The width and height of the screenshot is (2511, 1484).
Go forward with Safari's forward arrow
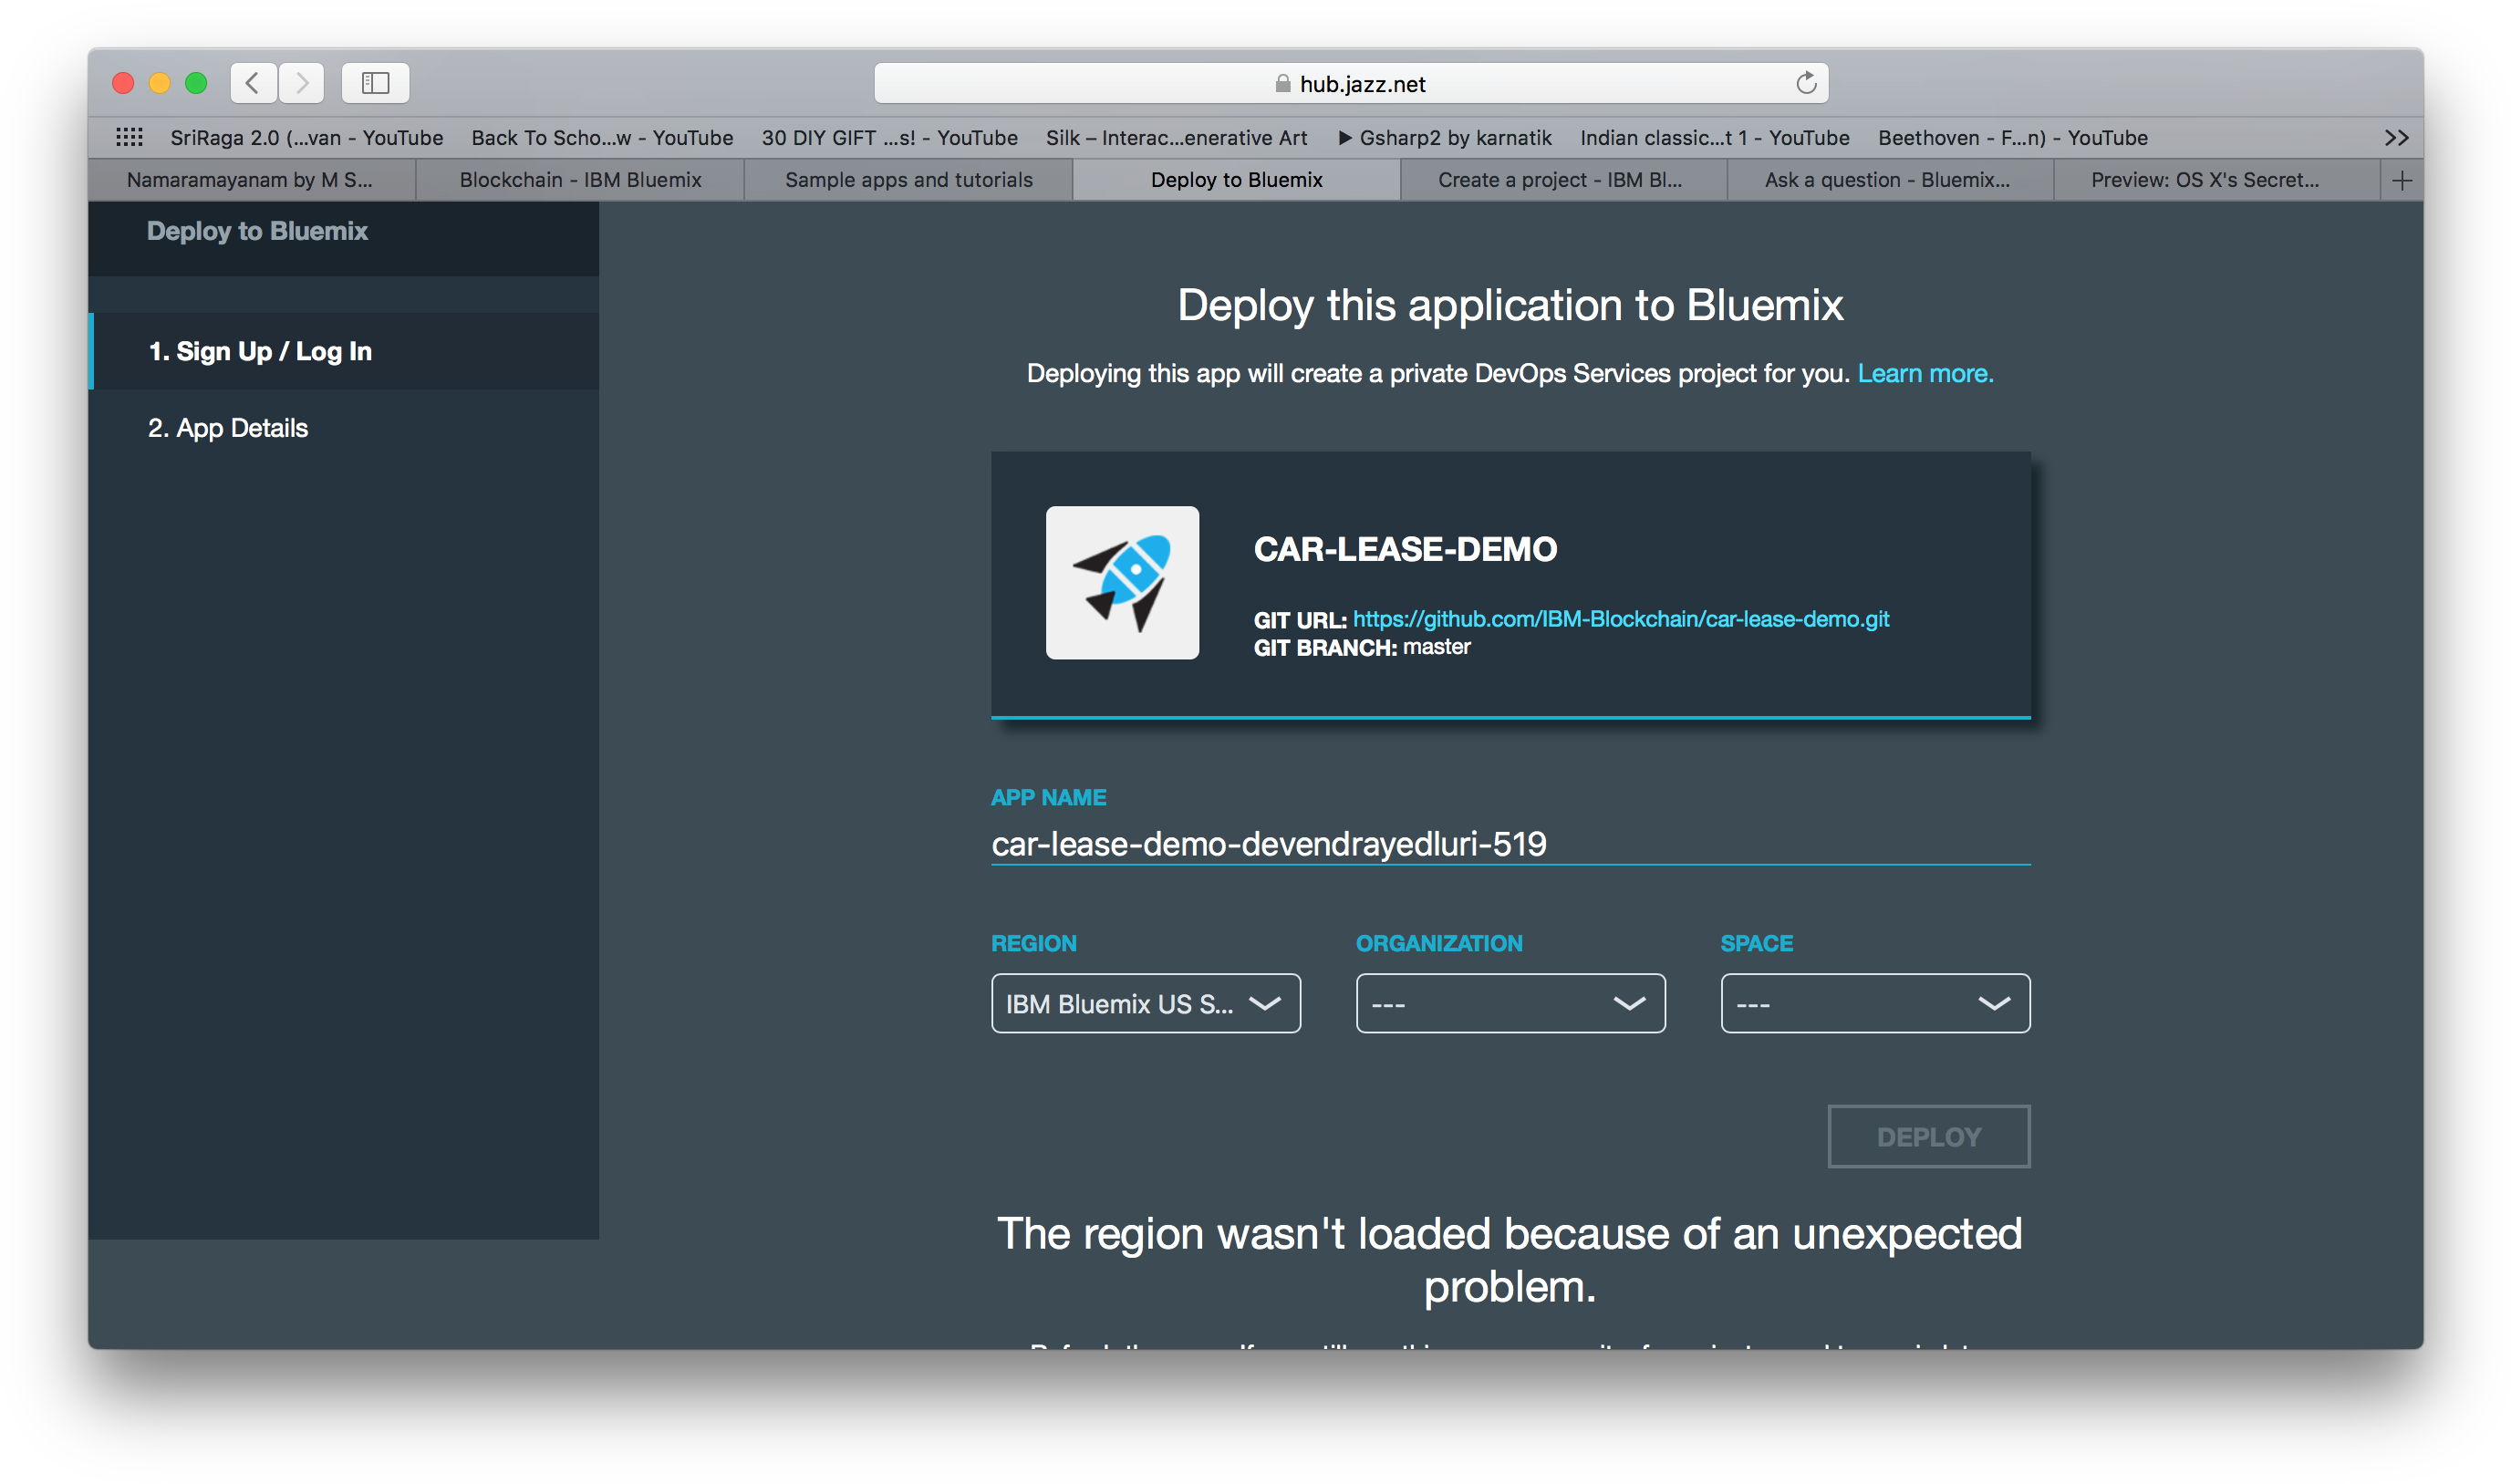pyautogui.click(x=301, y=83)
